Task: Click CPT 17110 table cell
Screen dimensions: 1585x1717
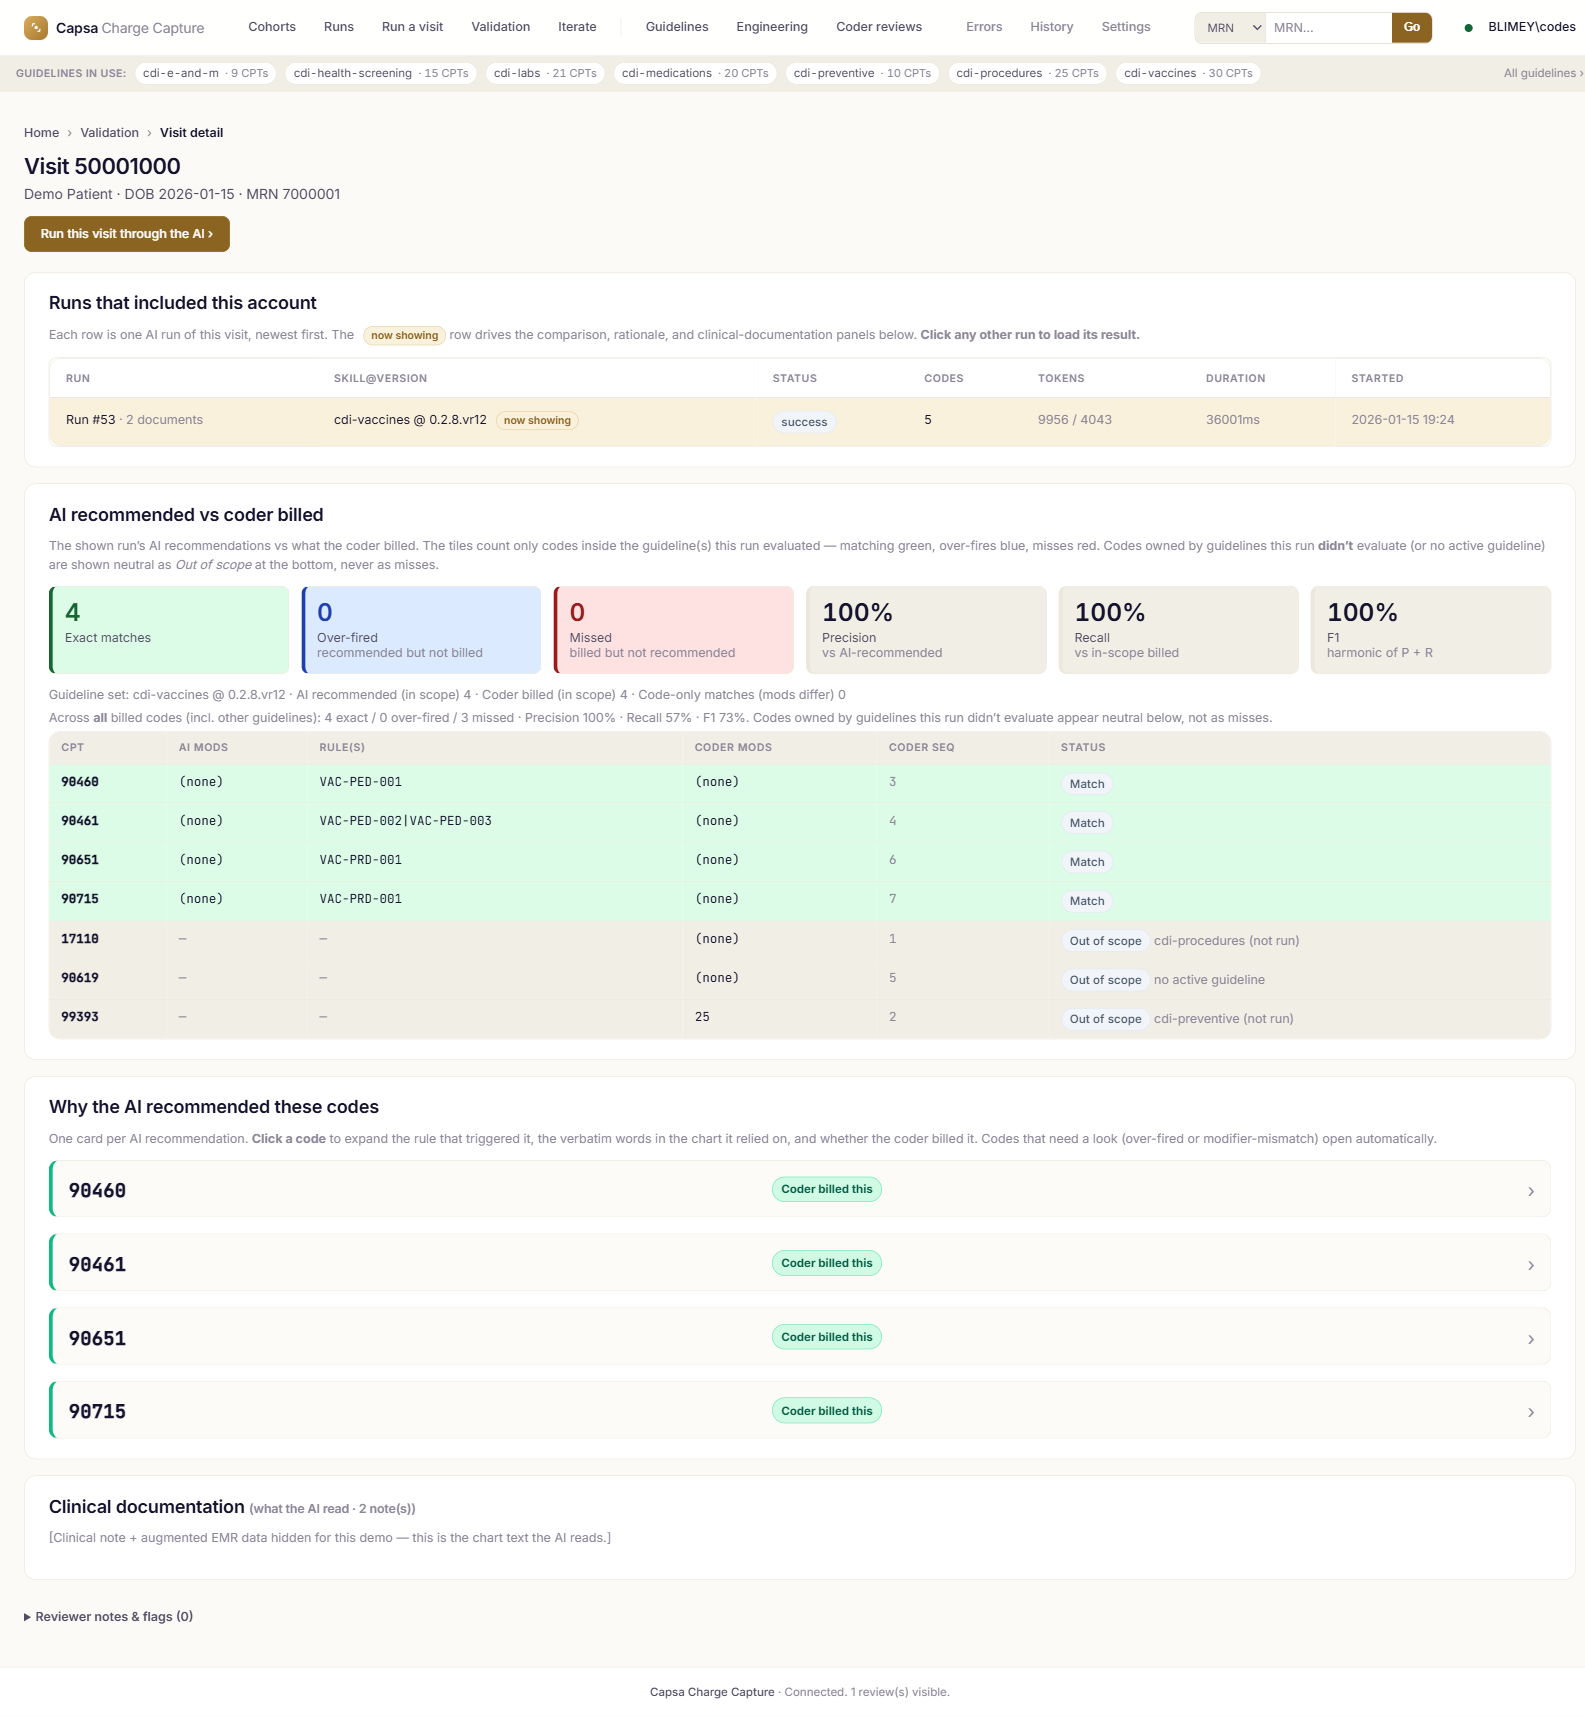Action: click(80, 939)
